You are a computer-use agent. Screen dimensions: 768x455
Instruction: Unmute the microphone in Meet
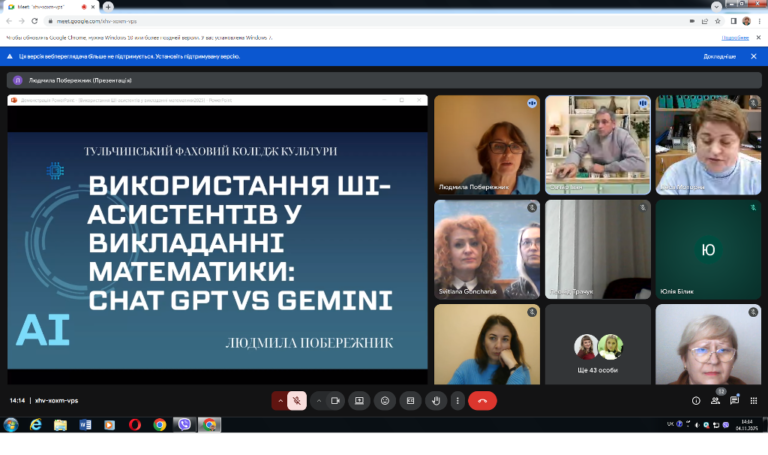297,401
